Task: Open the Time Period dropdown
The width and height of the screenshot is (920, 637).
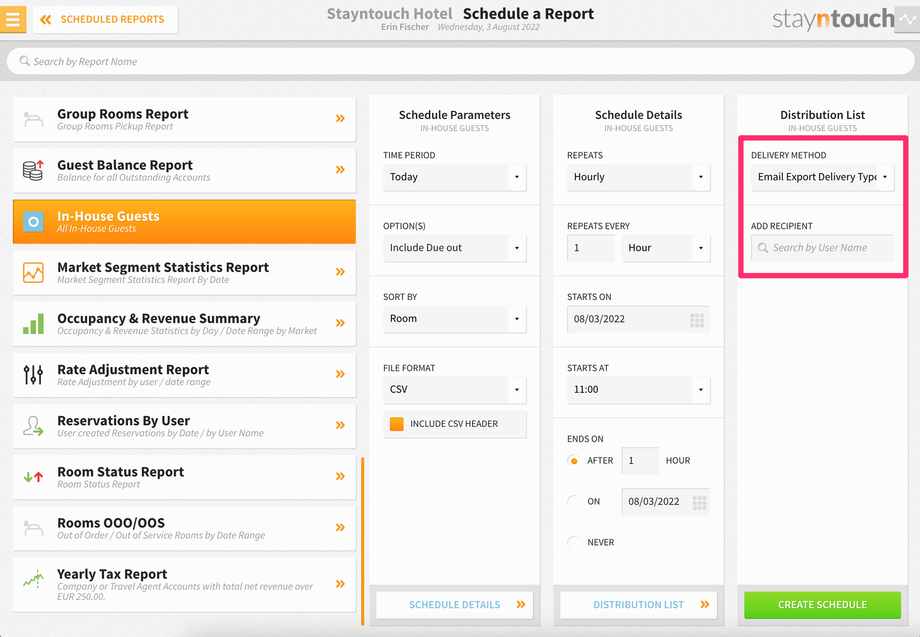Action: click(455, 177)
